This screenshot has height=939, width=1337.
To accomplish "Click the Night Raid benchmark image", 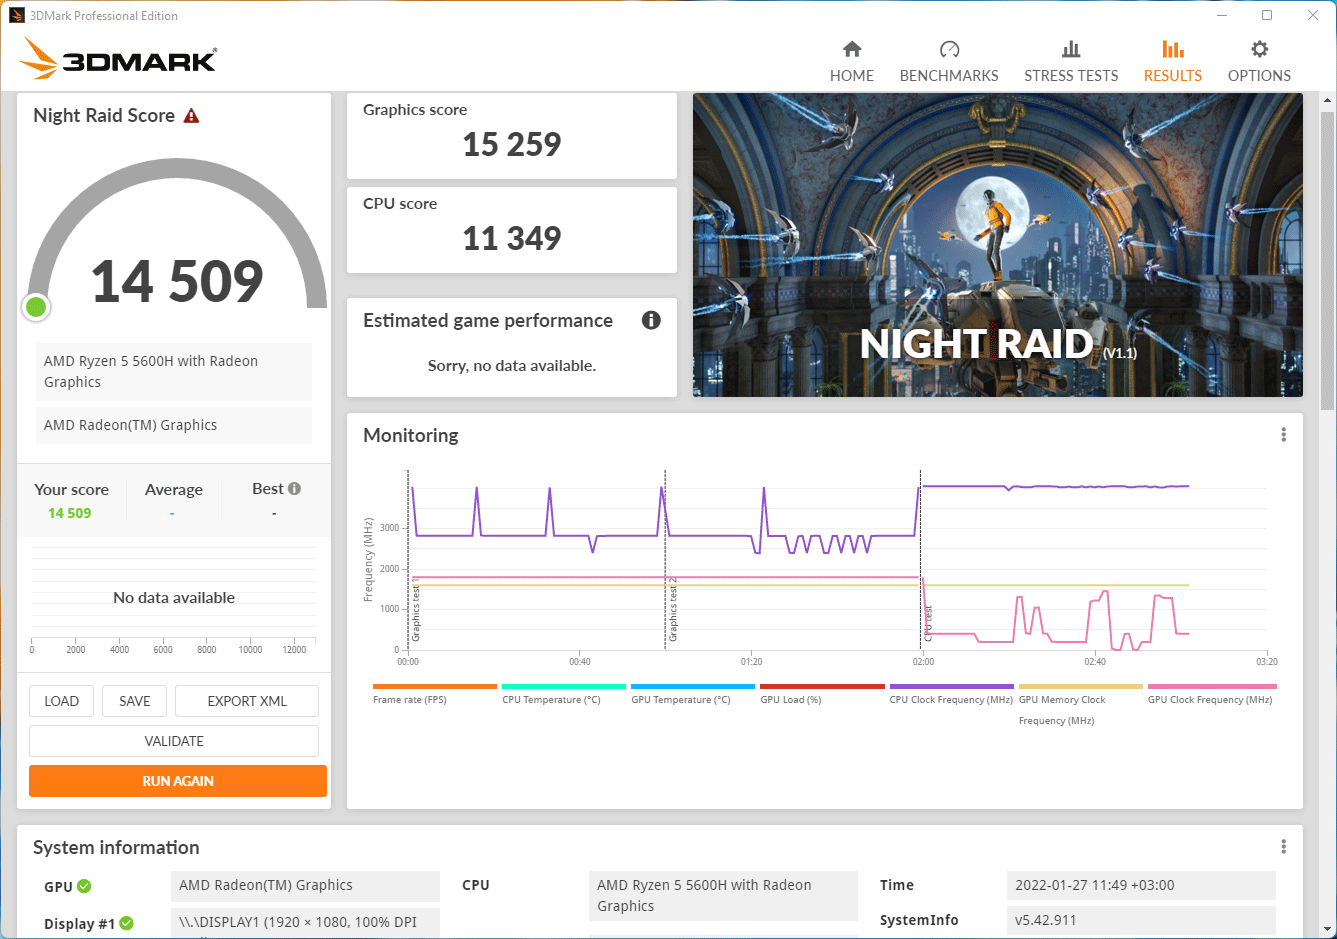I will tap(998, 245).
